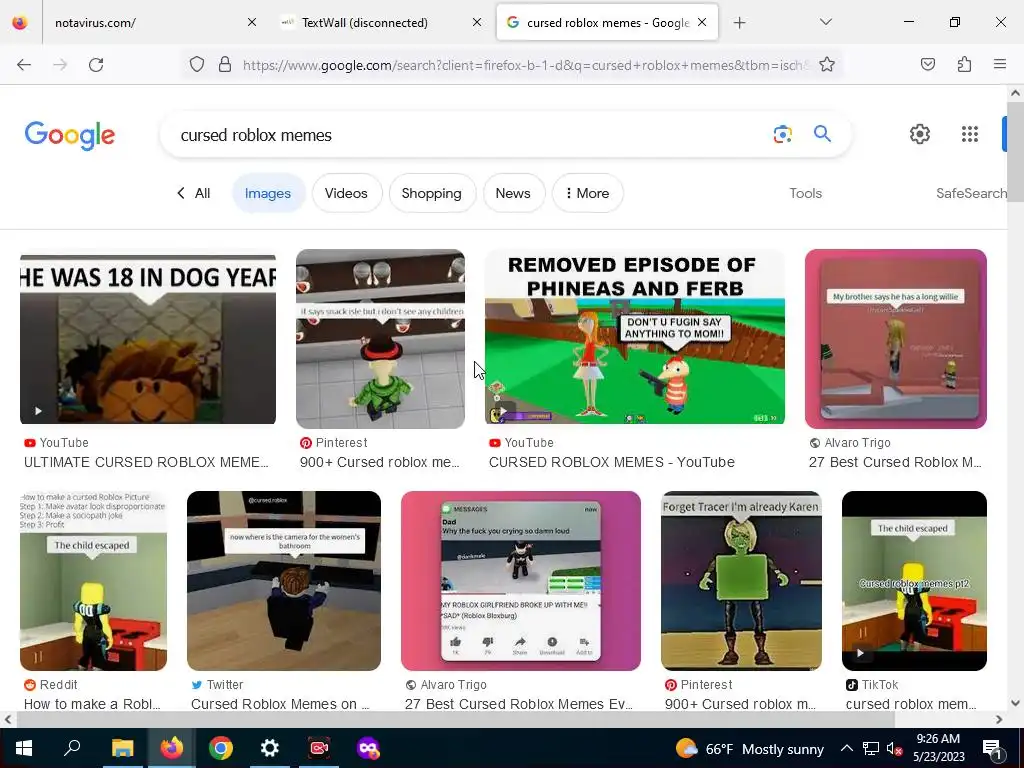Viewport: 1024px width, 768px height.
Task: Click the Firefox View icon at tab strip start
Action: tap(20, 22)
